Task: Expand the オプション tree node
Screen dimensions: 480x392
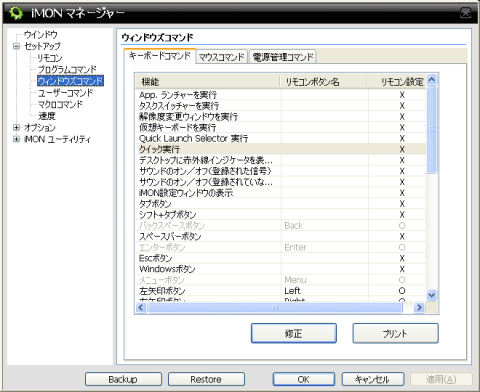Action: pos(16,127)
